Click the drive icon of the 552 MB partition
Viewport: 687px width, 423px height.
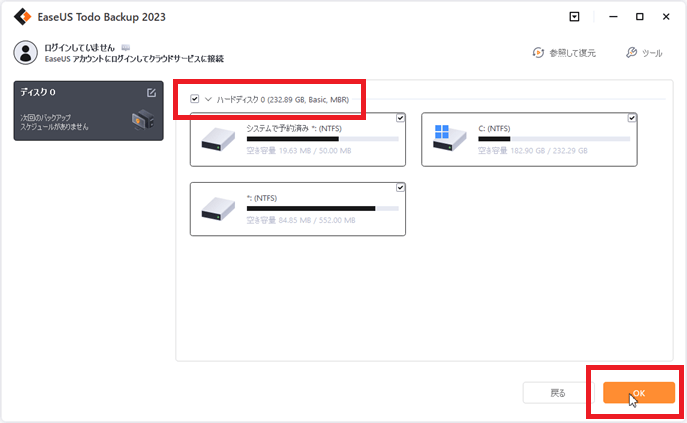click(217, 209)
